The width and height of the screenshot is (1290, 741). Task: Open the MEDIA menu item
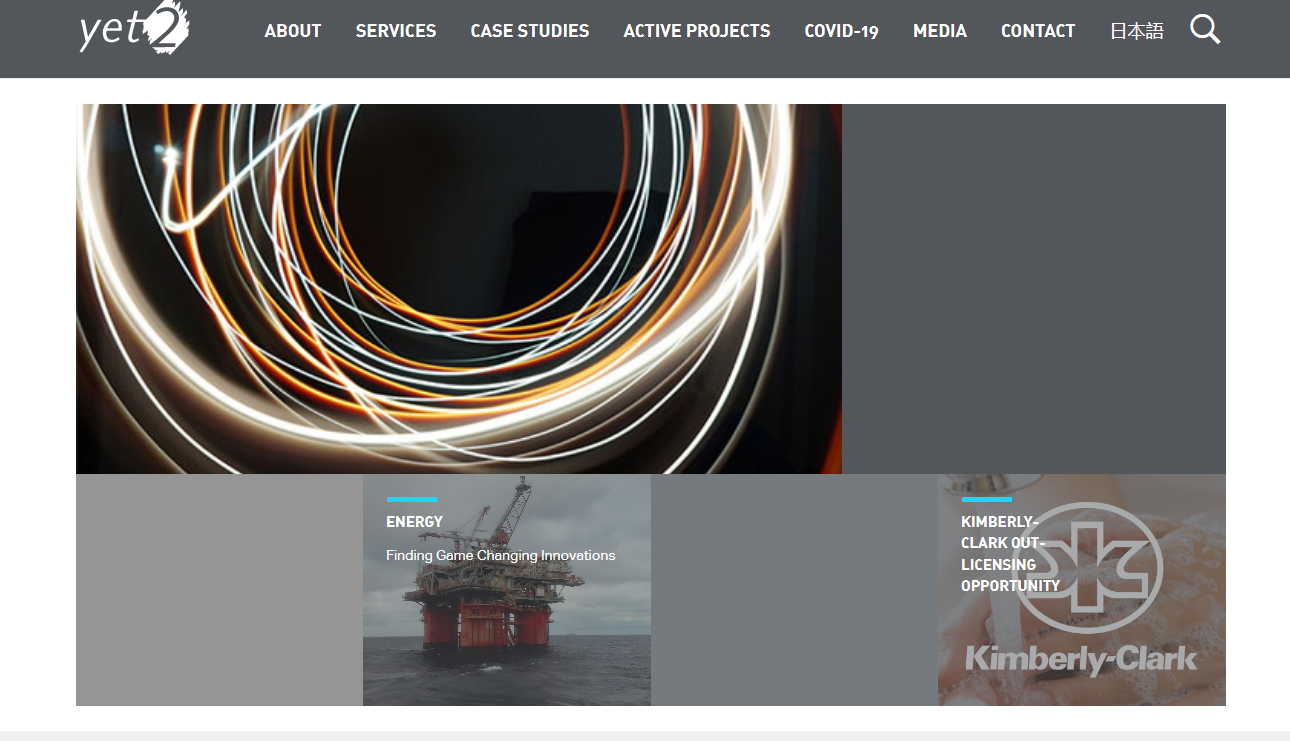point(940,31)
